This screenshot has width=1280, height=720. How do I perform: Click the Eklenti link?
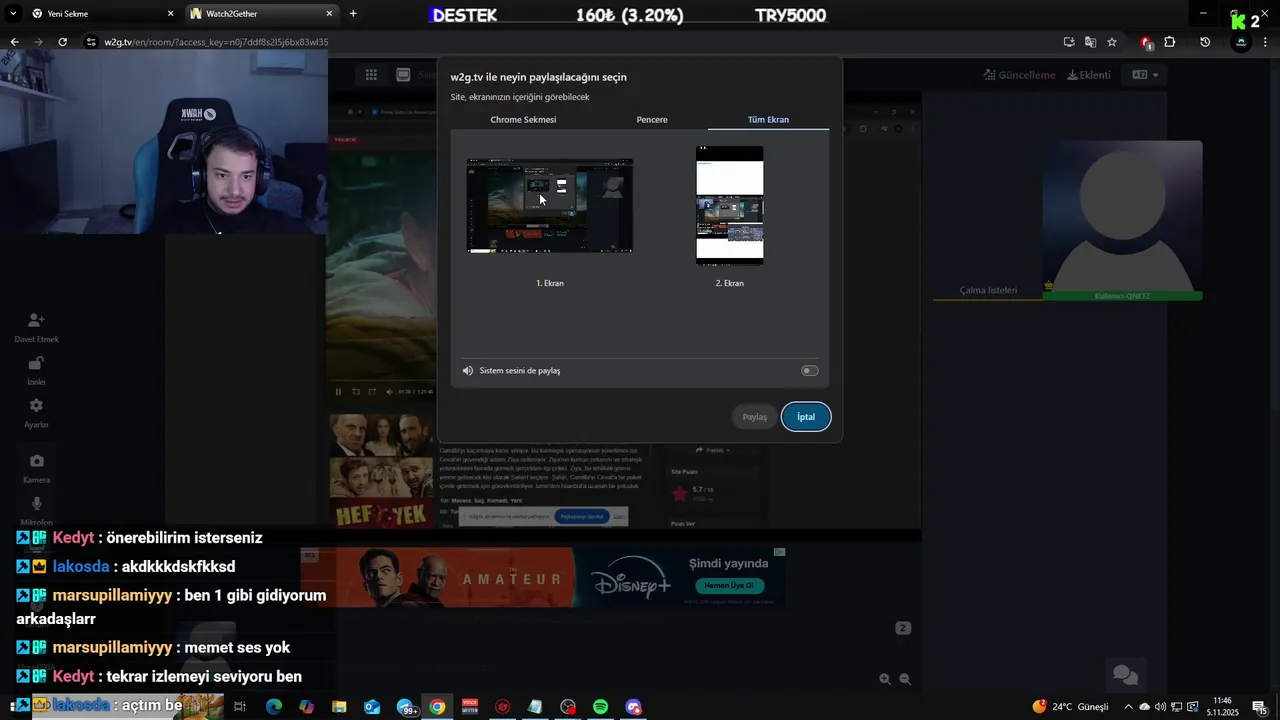tap(1089, 75)
